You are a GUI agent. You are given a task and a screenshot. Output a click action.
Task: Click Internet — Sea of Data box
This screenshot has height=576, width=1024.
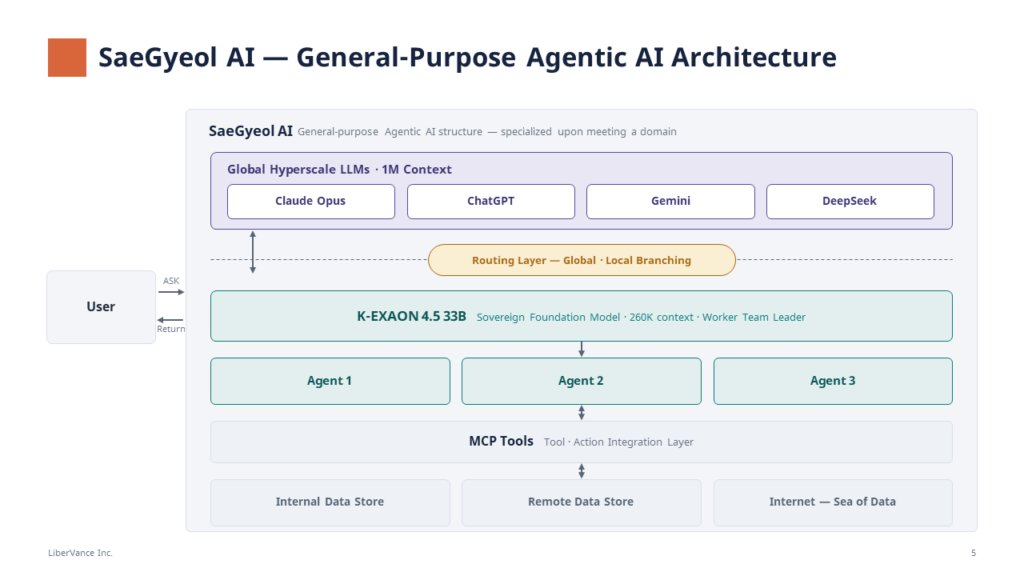pos(833,502)
